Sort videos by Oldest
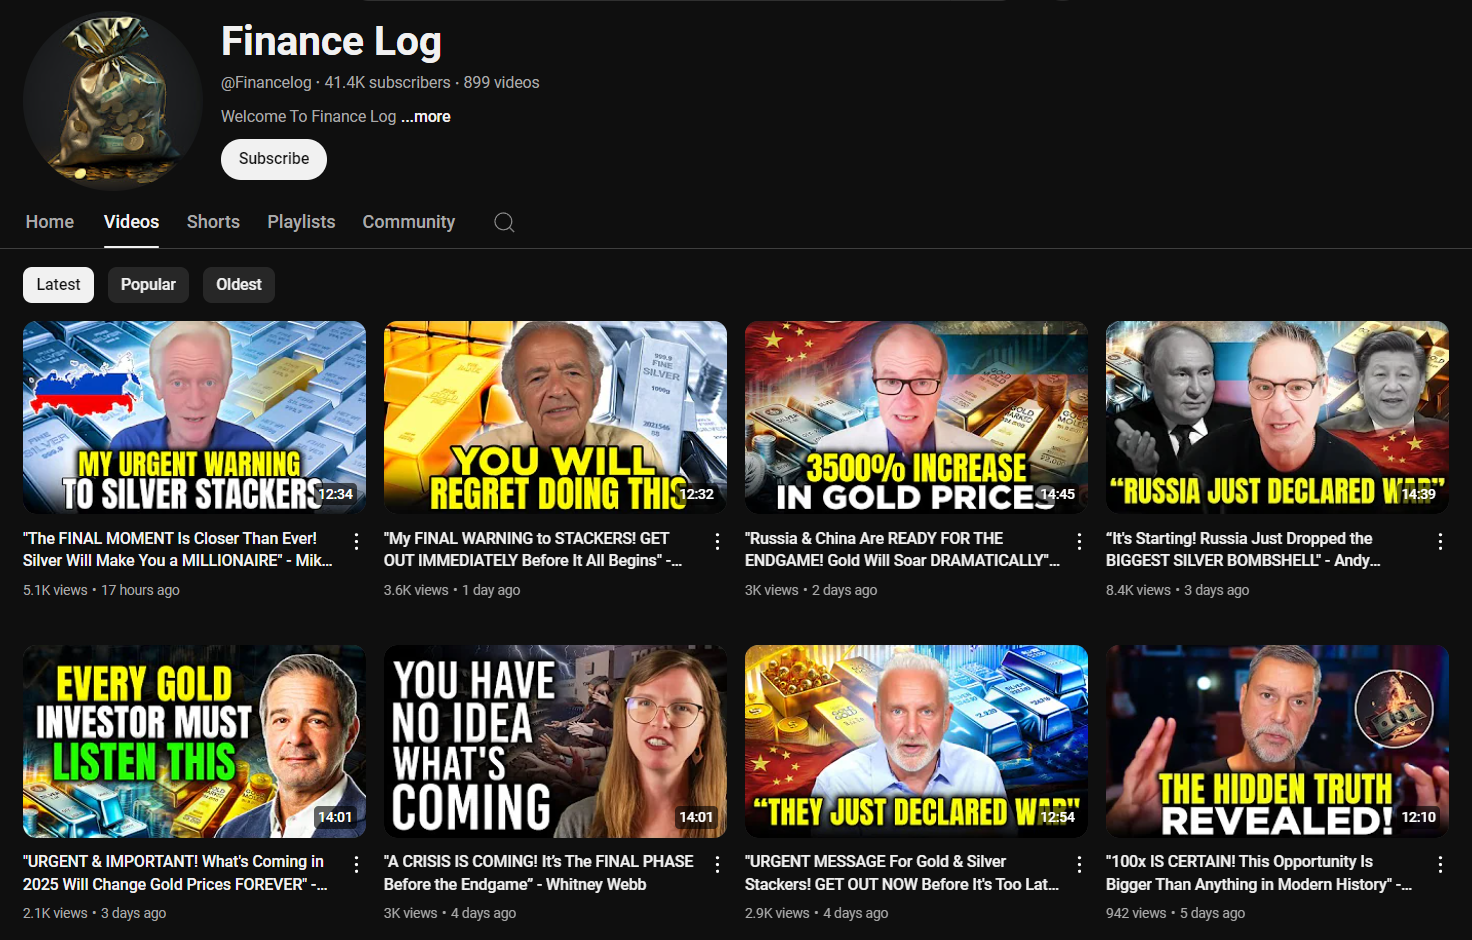The height and width of the screenshot is (940, 1472). click(239, 285)
